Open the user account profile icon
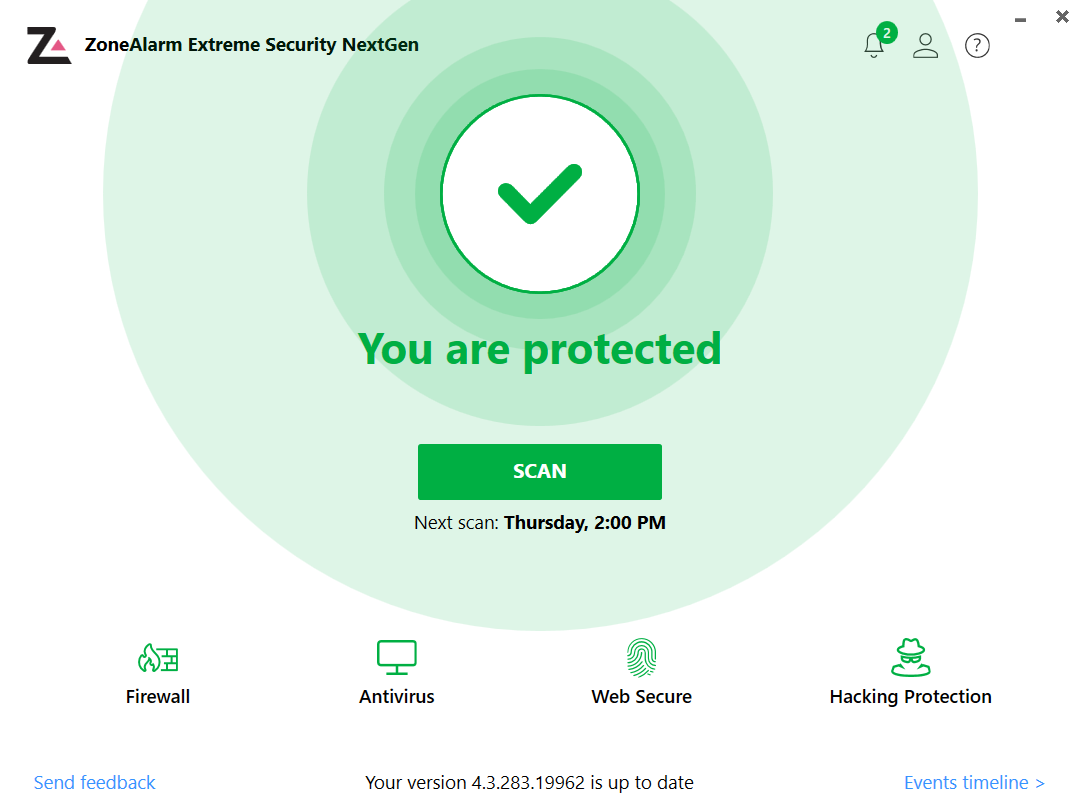 click(x=926, y=45)
